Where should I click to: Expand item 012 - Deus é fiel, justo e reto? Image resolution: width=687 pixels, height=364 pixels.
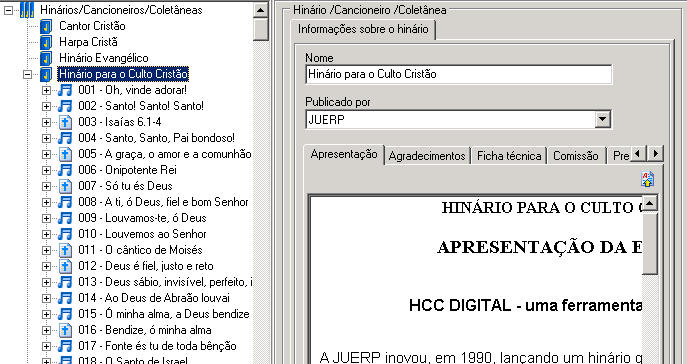coord(46,266)
